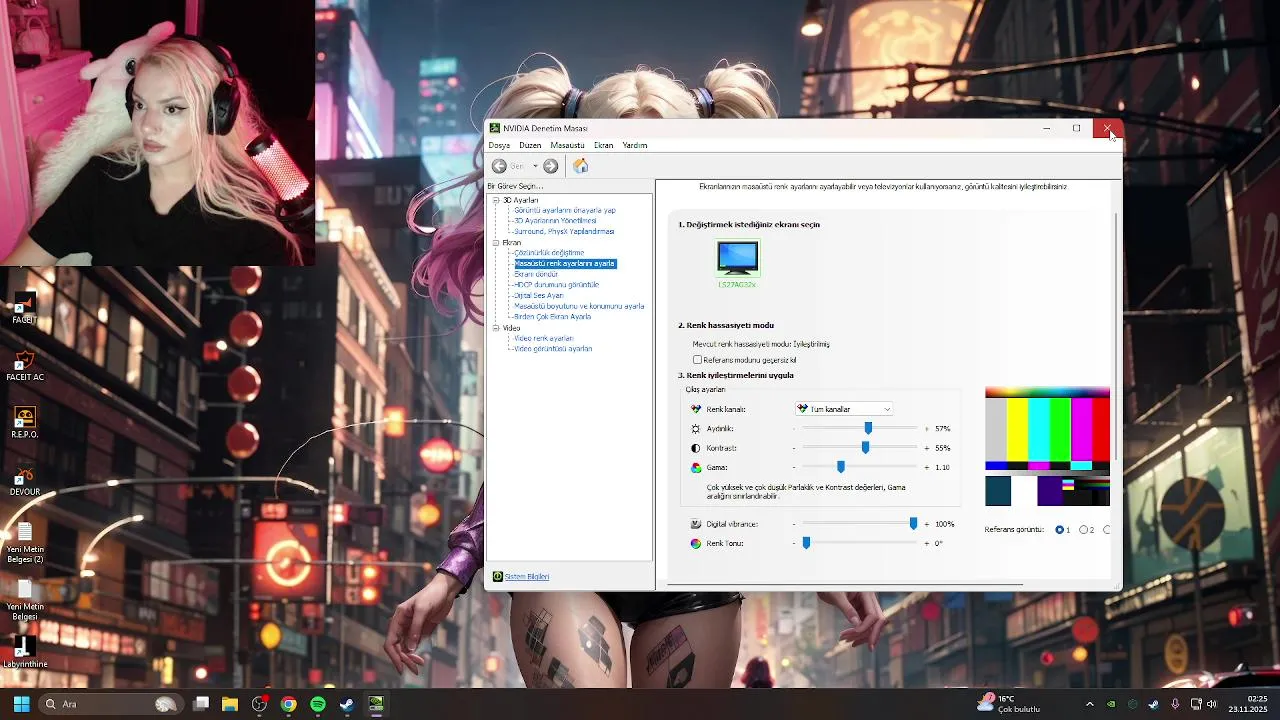Tick Referans modunu geçersiz kıl checkbox
The height and width of the screenshot is (720, 1280).
point(697,360)
